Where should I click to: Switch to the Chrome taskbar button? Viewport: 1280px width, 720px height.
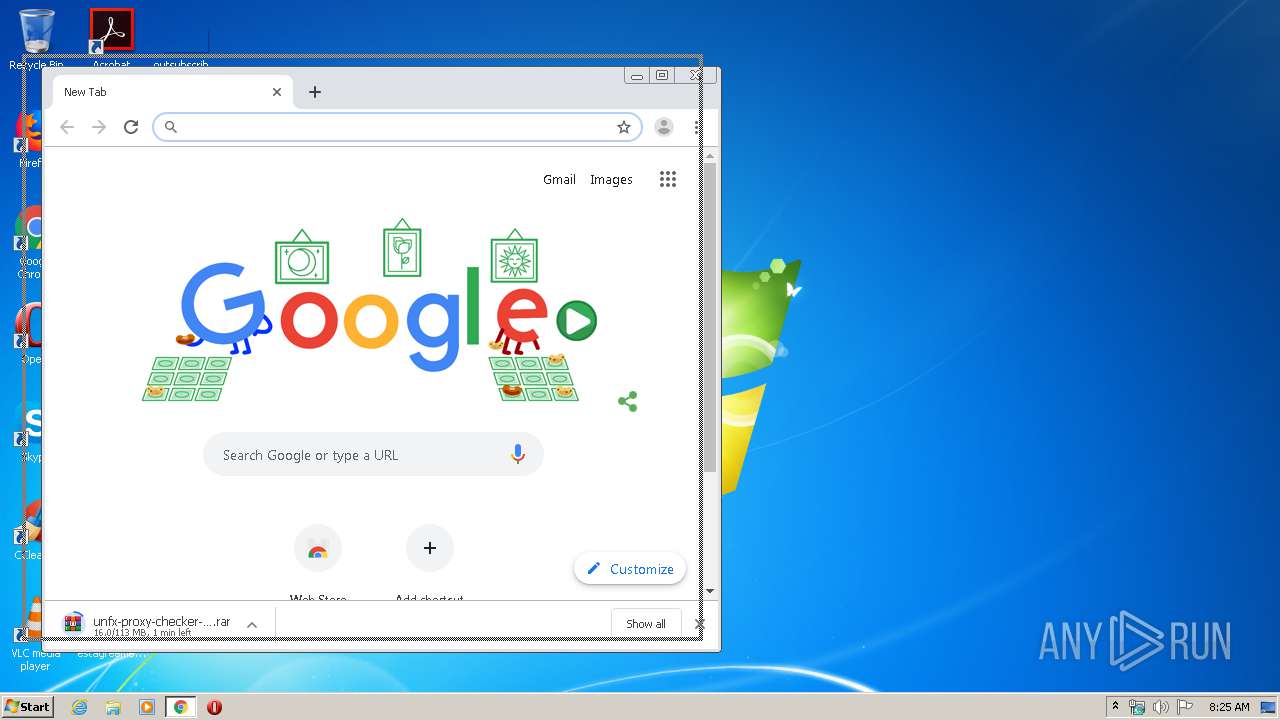[181, 707]
